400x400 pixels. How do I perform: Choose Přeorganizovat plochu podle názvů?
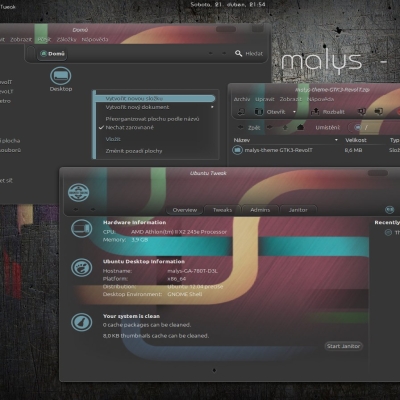152,119
